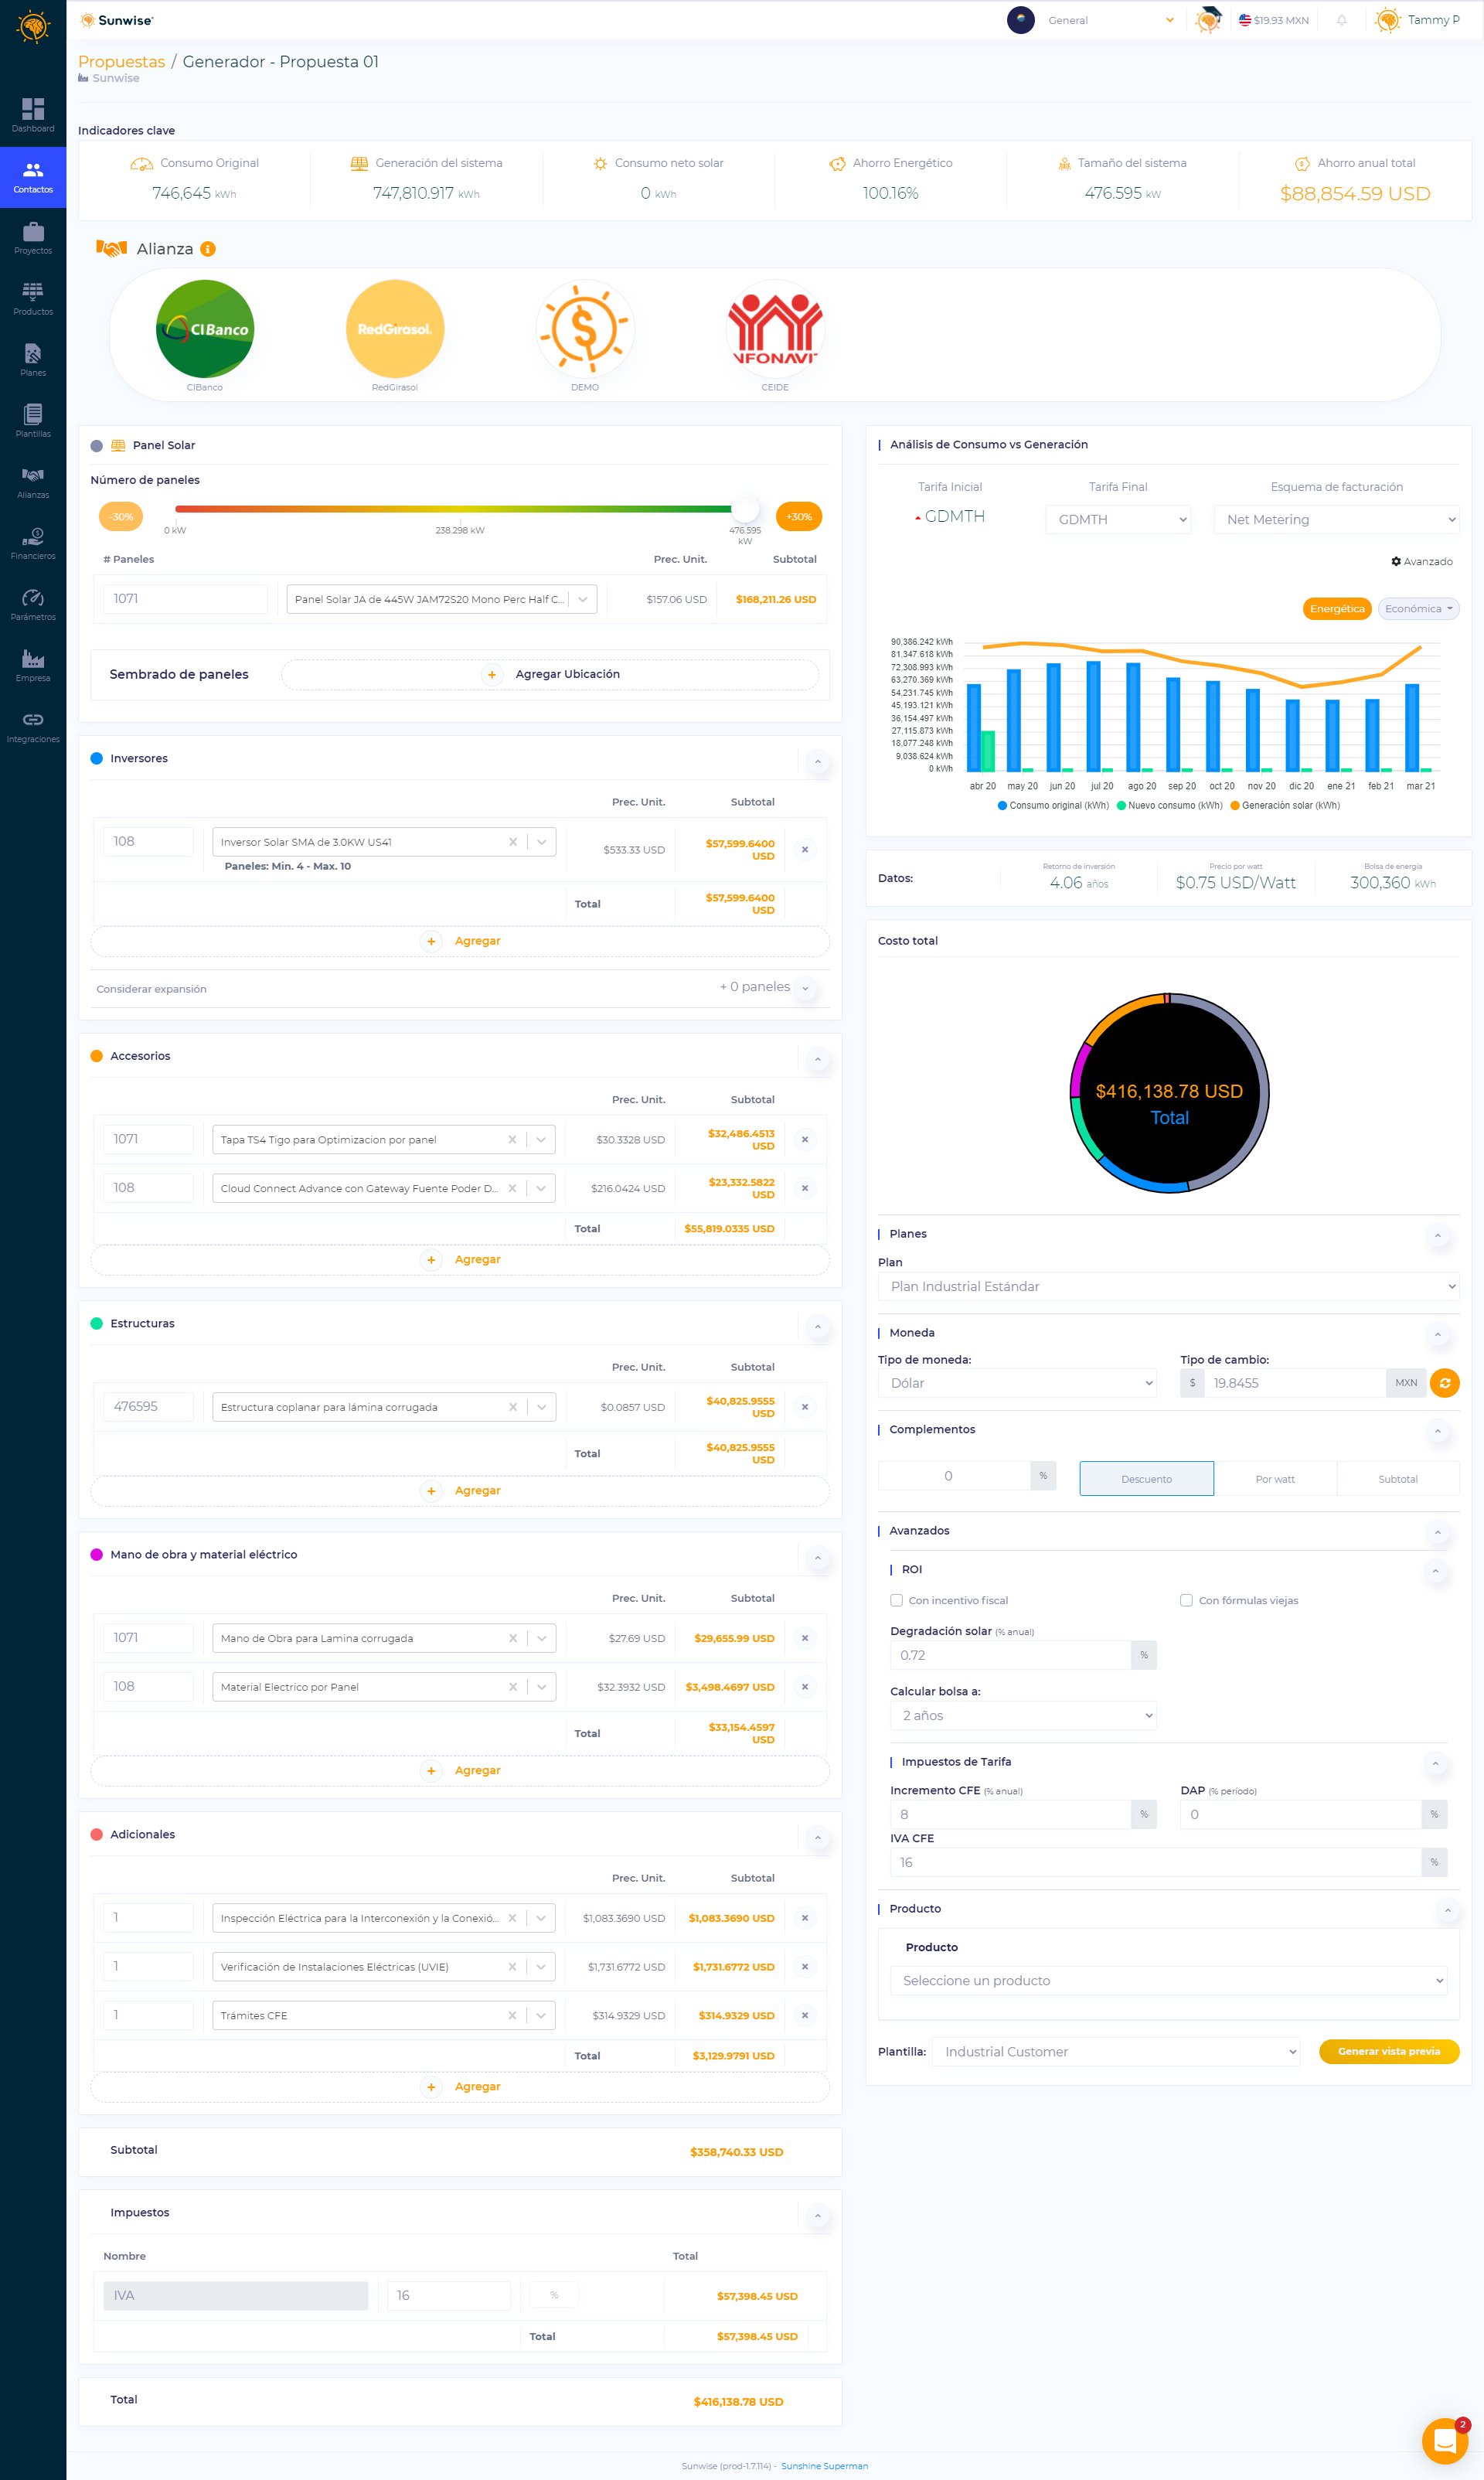This screenshot has height=2480, width=1484.
Task: Open the chat support bubble
Action: tap(1445, 2441)
